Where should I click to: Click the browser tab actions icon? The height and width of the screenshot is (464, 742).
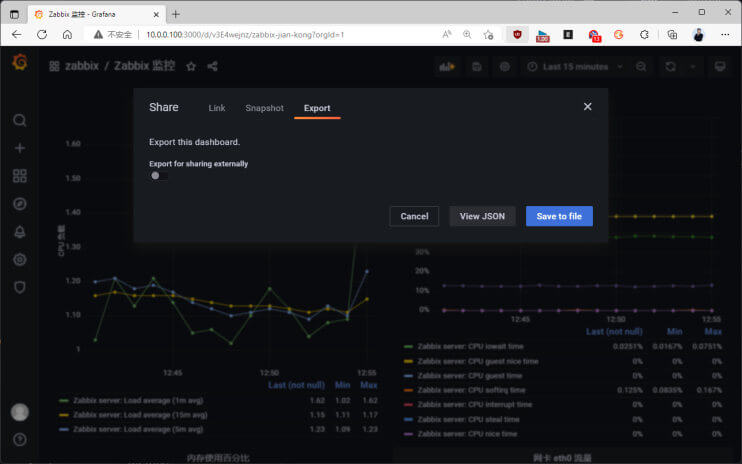(14, 15)
